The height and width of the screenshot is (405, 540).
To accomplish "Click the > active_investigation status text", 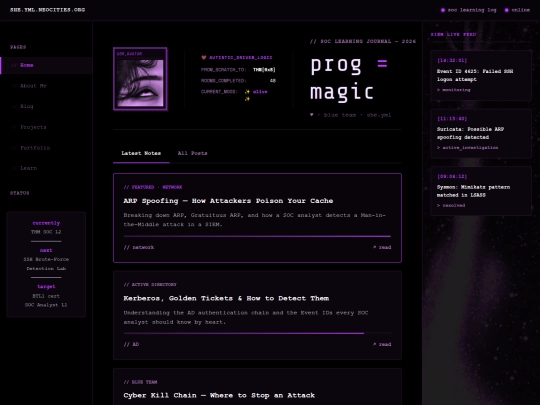I will point(467,148).
